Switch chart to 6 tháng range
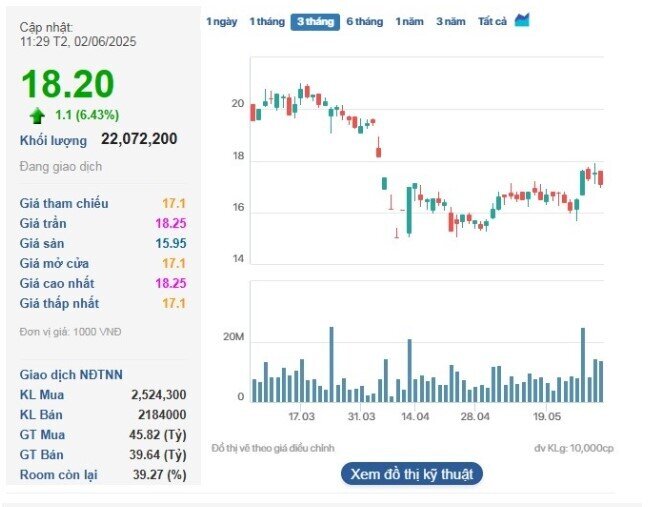This screenshot has width=650, height=507. point(365,22)
